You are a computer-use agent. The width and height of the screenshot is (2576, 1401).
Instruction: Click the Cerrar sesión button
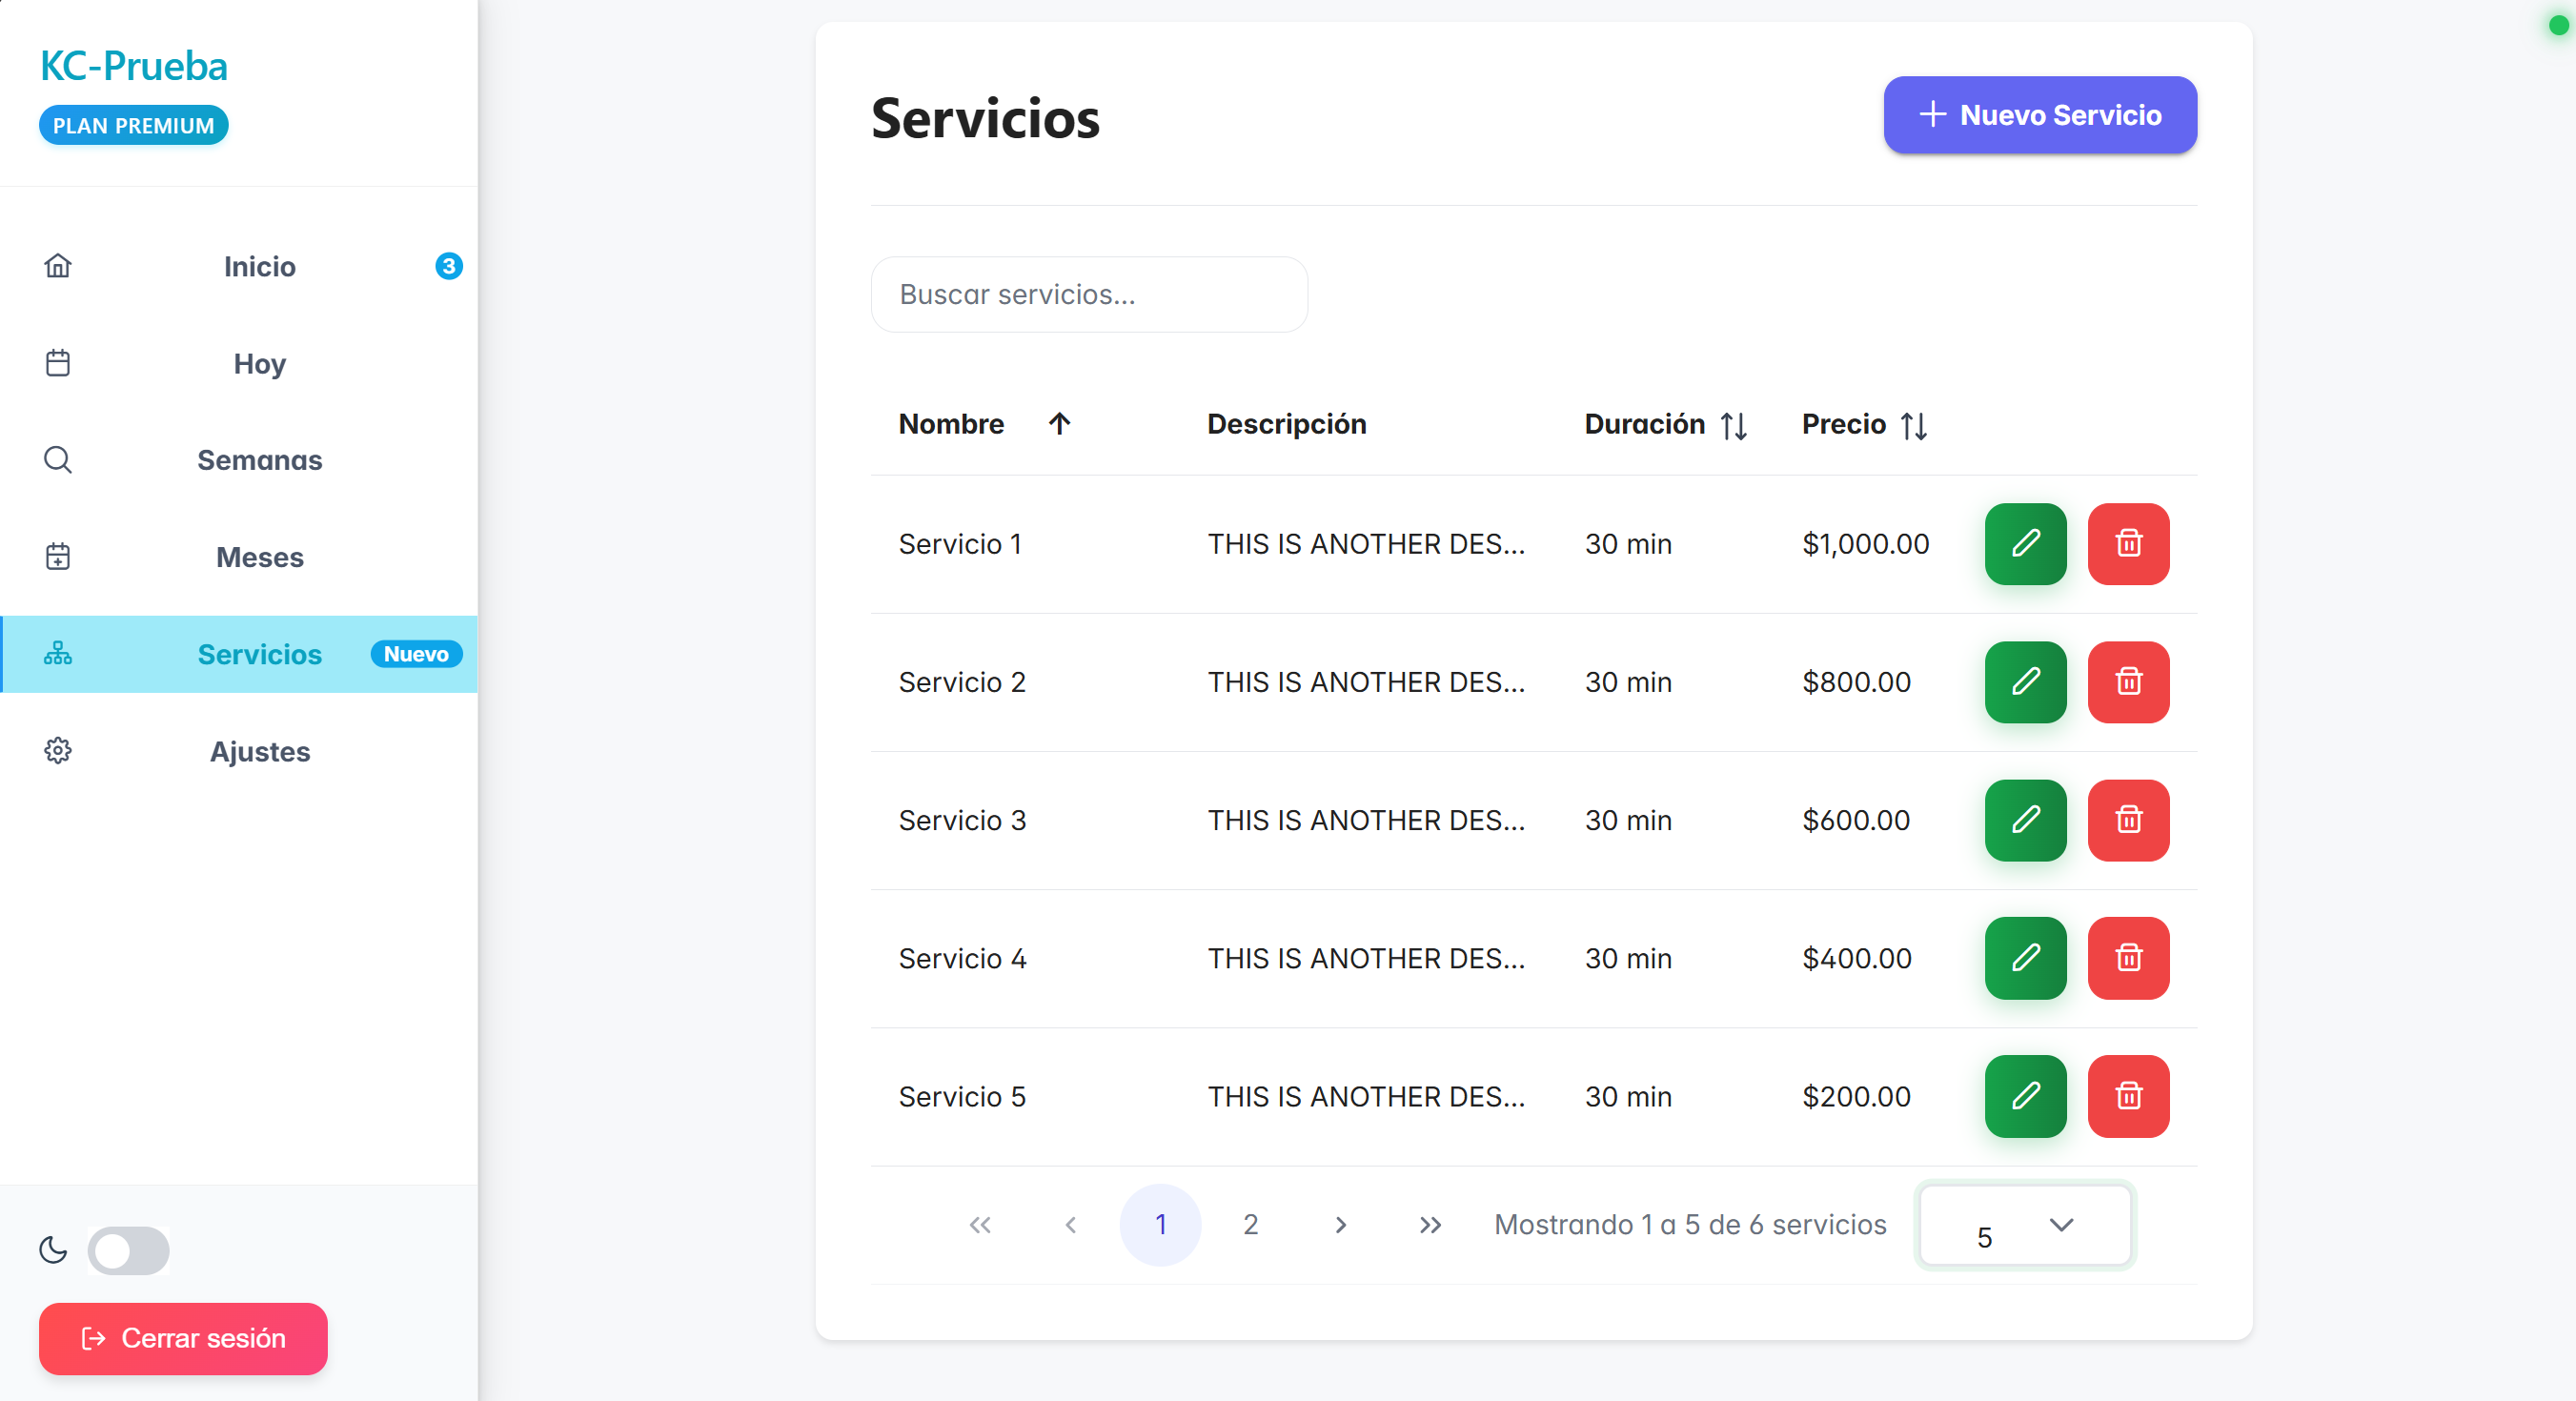(x=183, y=1338)
